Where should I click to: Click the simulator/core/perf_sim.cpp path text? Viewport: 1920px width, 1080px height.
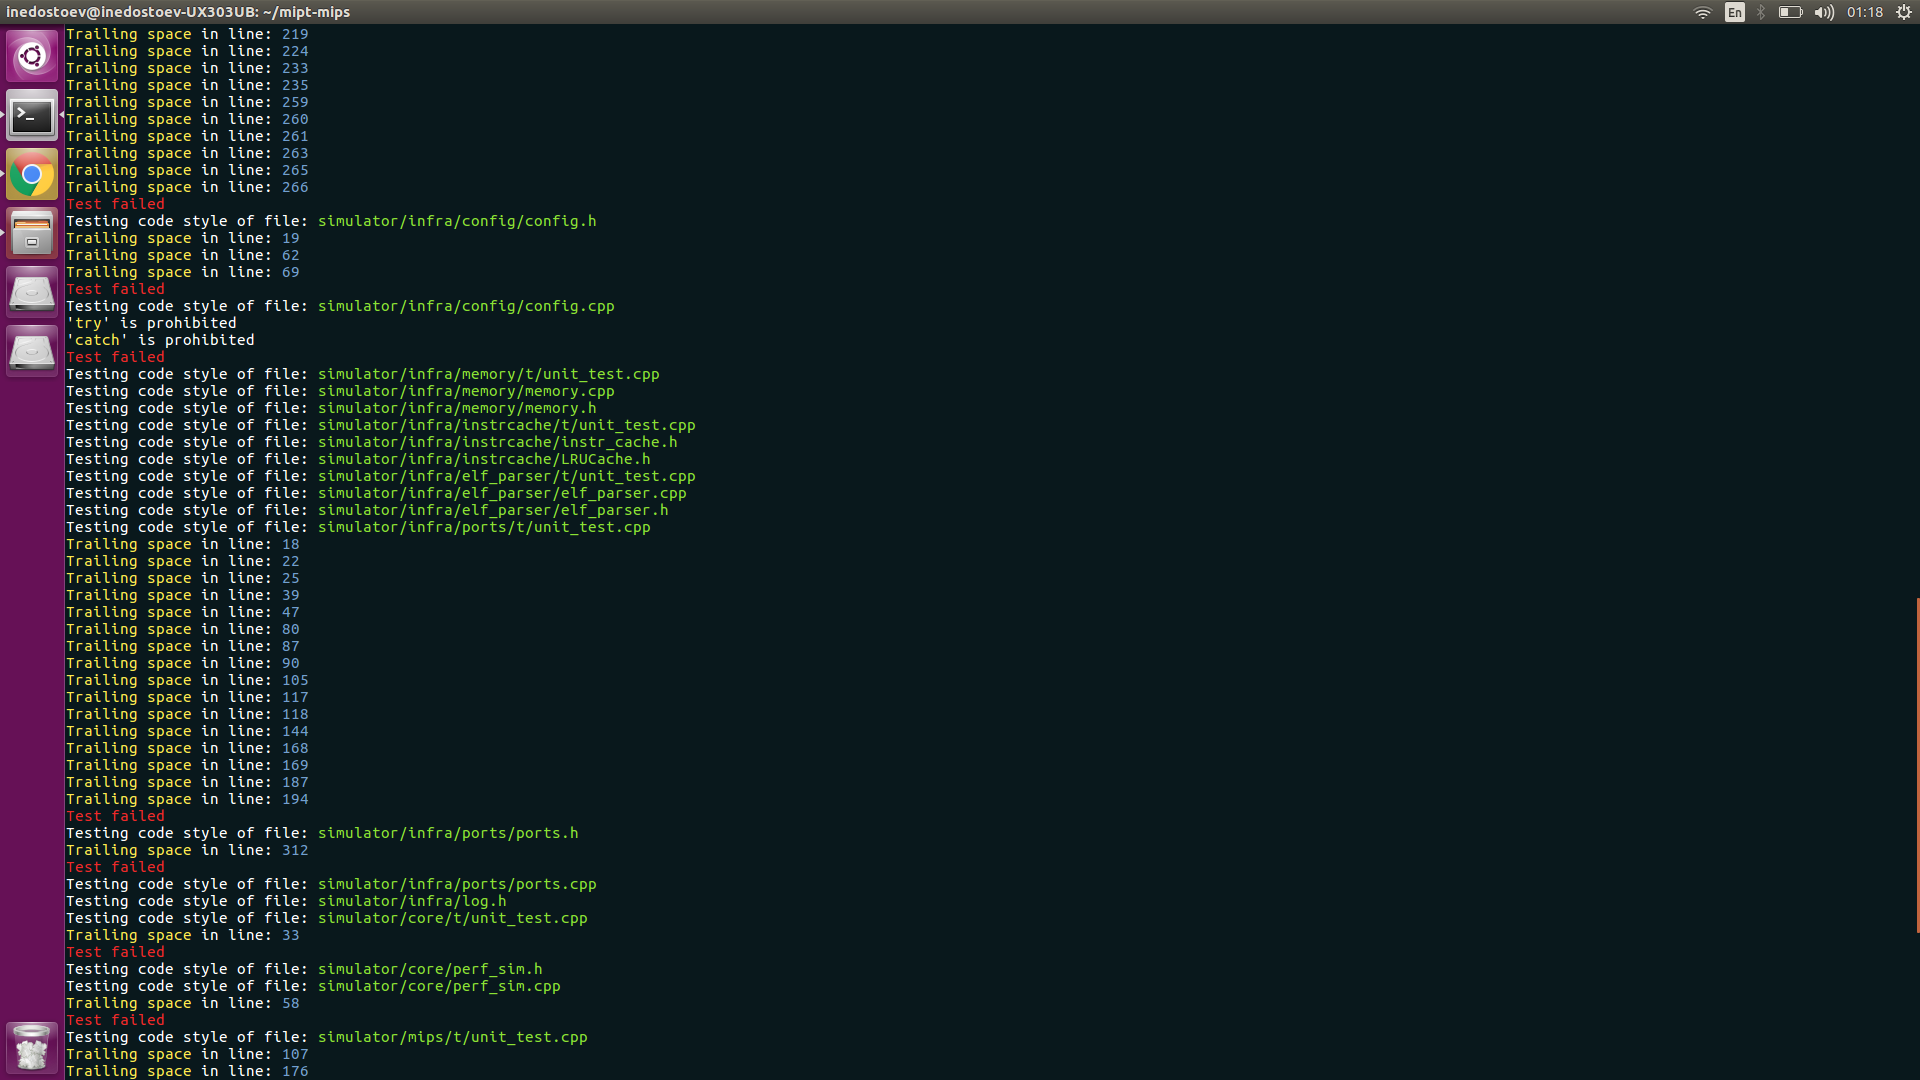pos(438,986)
